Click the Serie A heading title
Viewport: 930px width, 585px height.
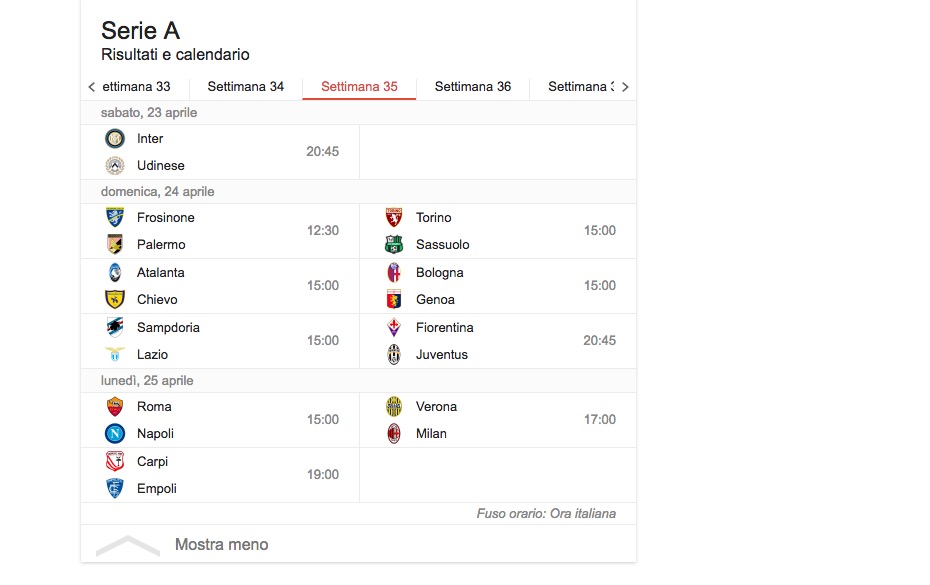(x=141, y=31)
